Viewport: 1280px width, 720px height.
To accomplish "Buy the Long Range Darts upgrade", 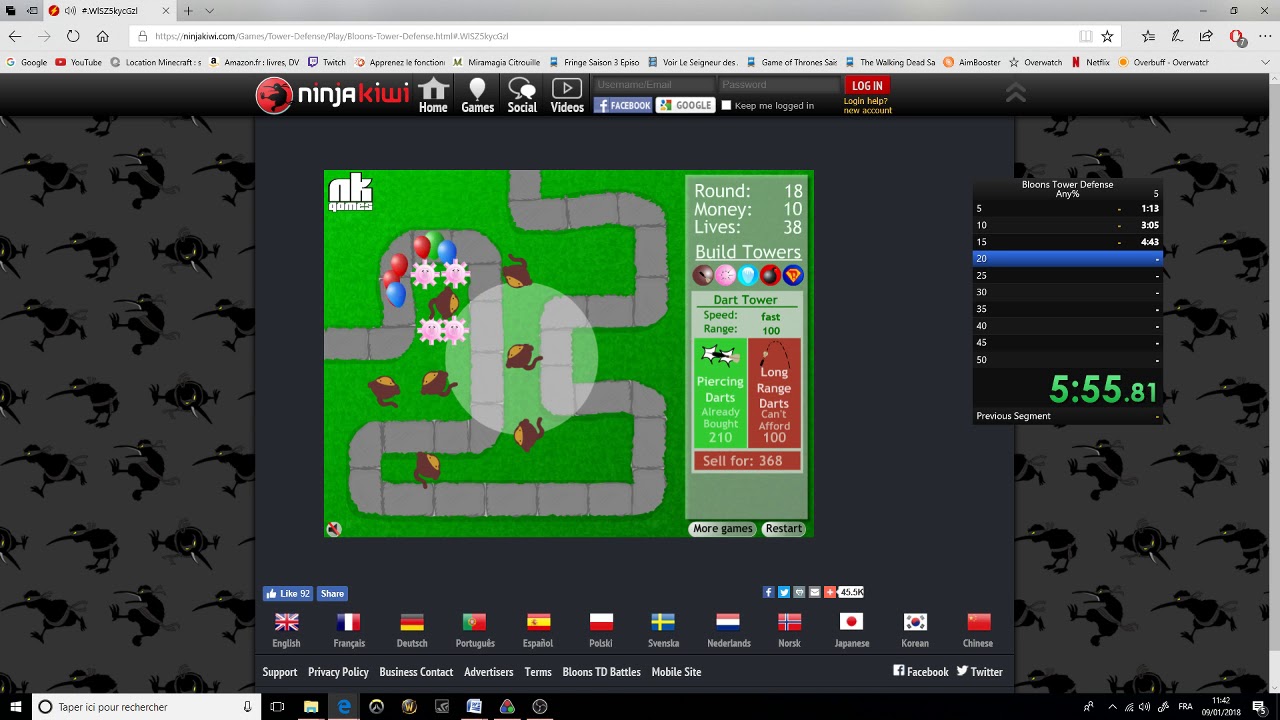I will coord(774,393).
